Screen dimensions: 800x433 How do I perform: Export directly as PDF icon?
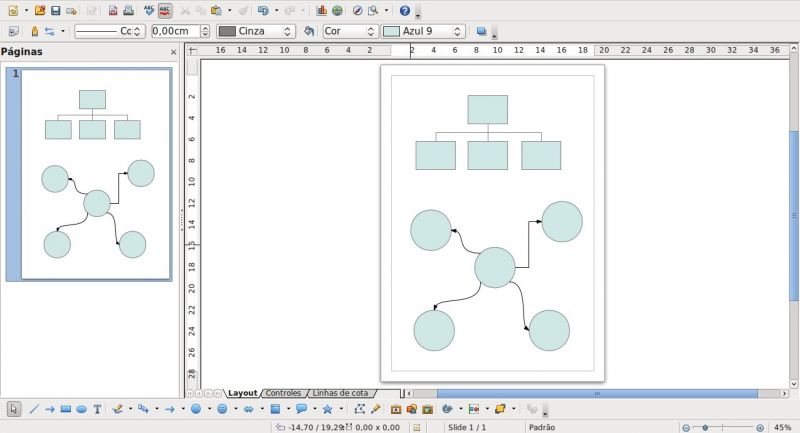(113, 10)
